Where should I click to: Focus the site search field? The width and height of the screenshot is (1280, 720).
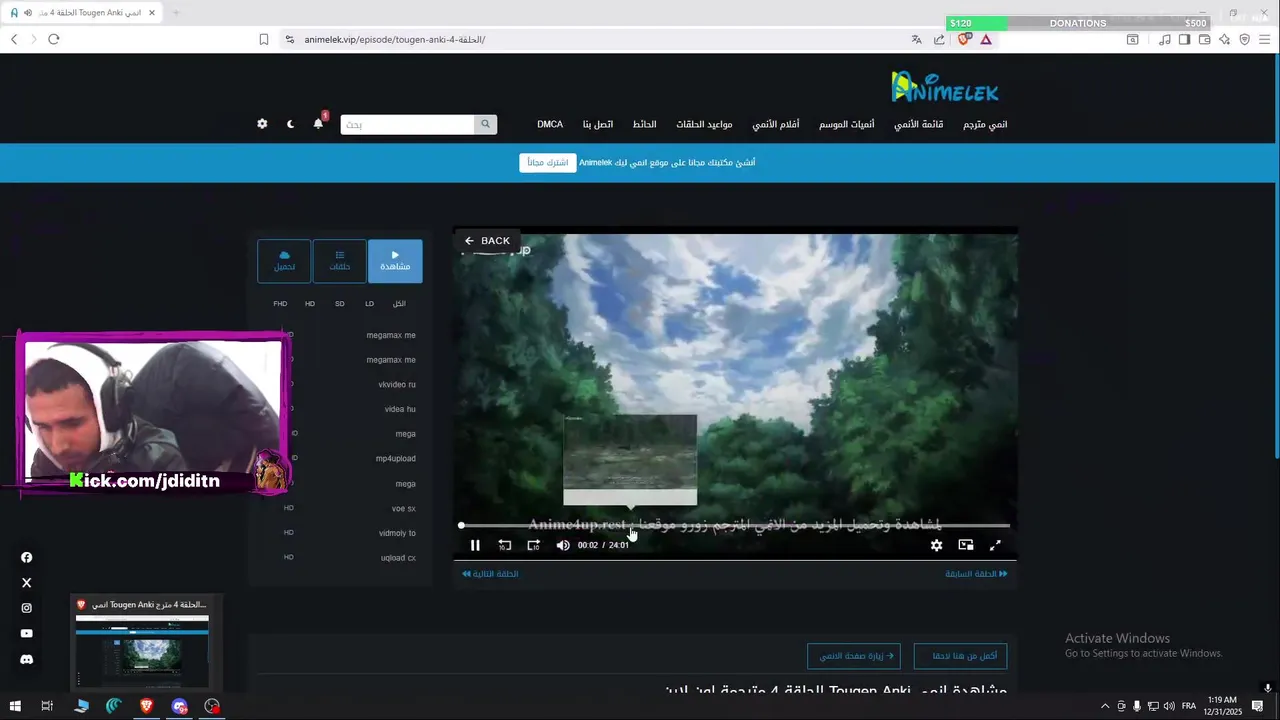(x=407, y=124)
